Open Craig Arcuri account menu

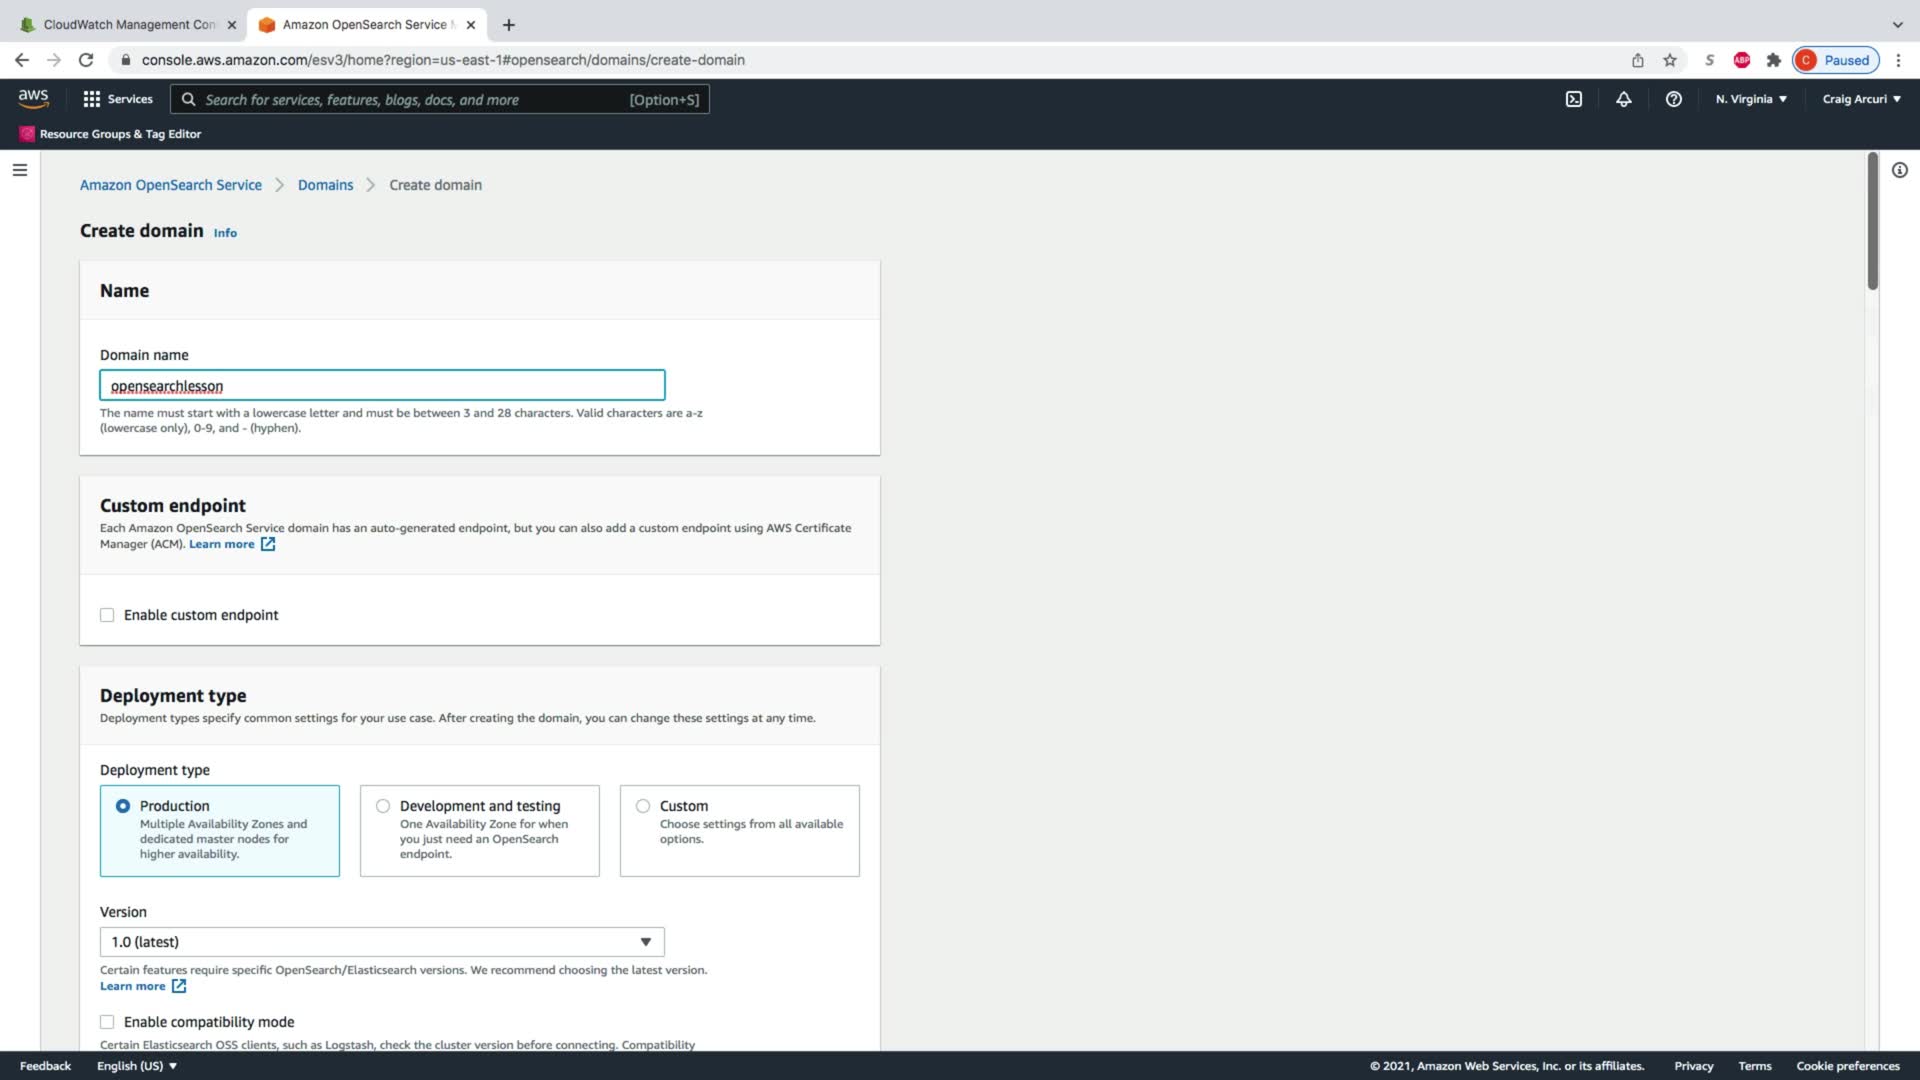(1860, 99)
